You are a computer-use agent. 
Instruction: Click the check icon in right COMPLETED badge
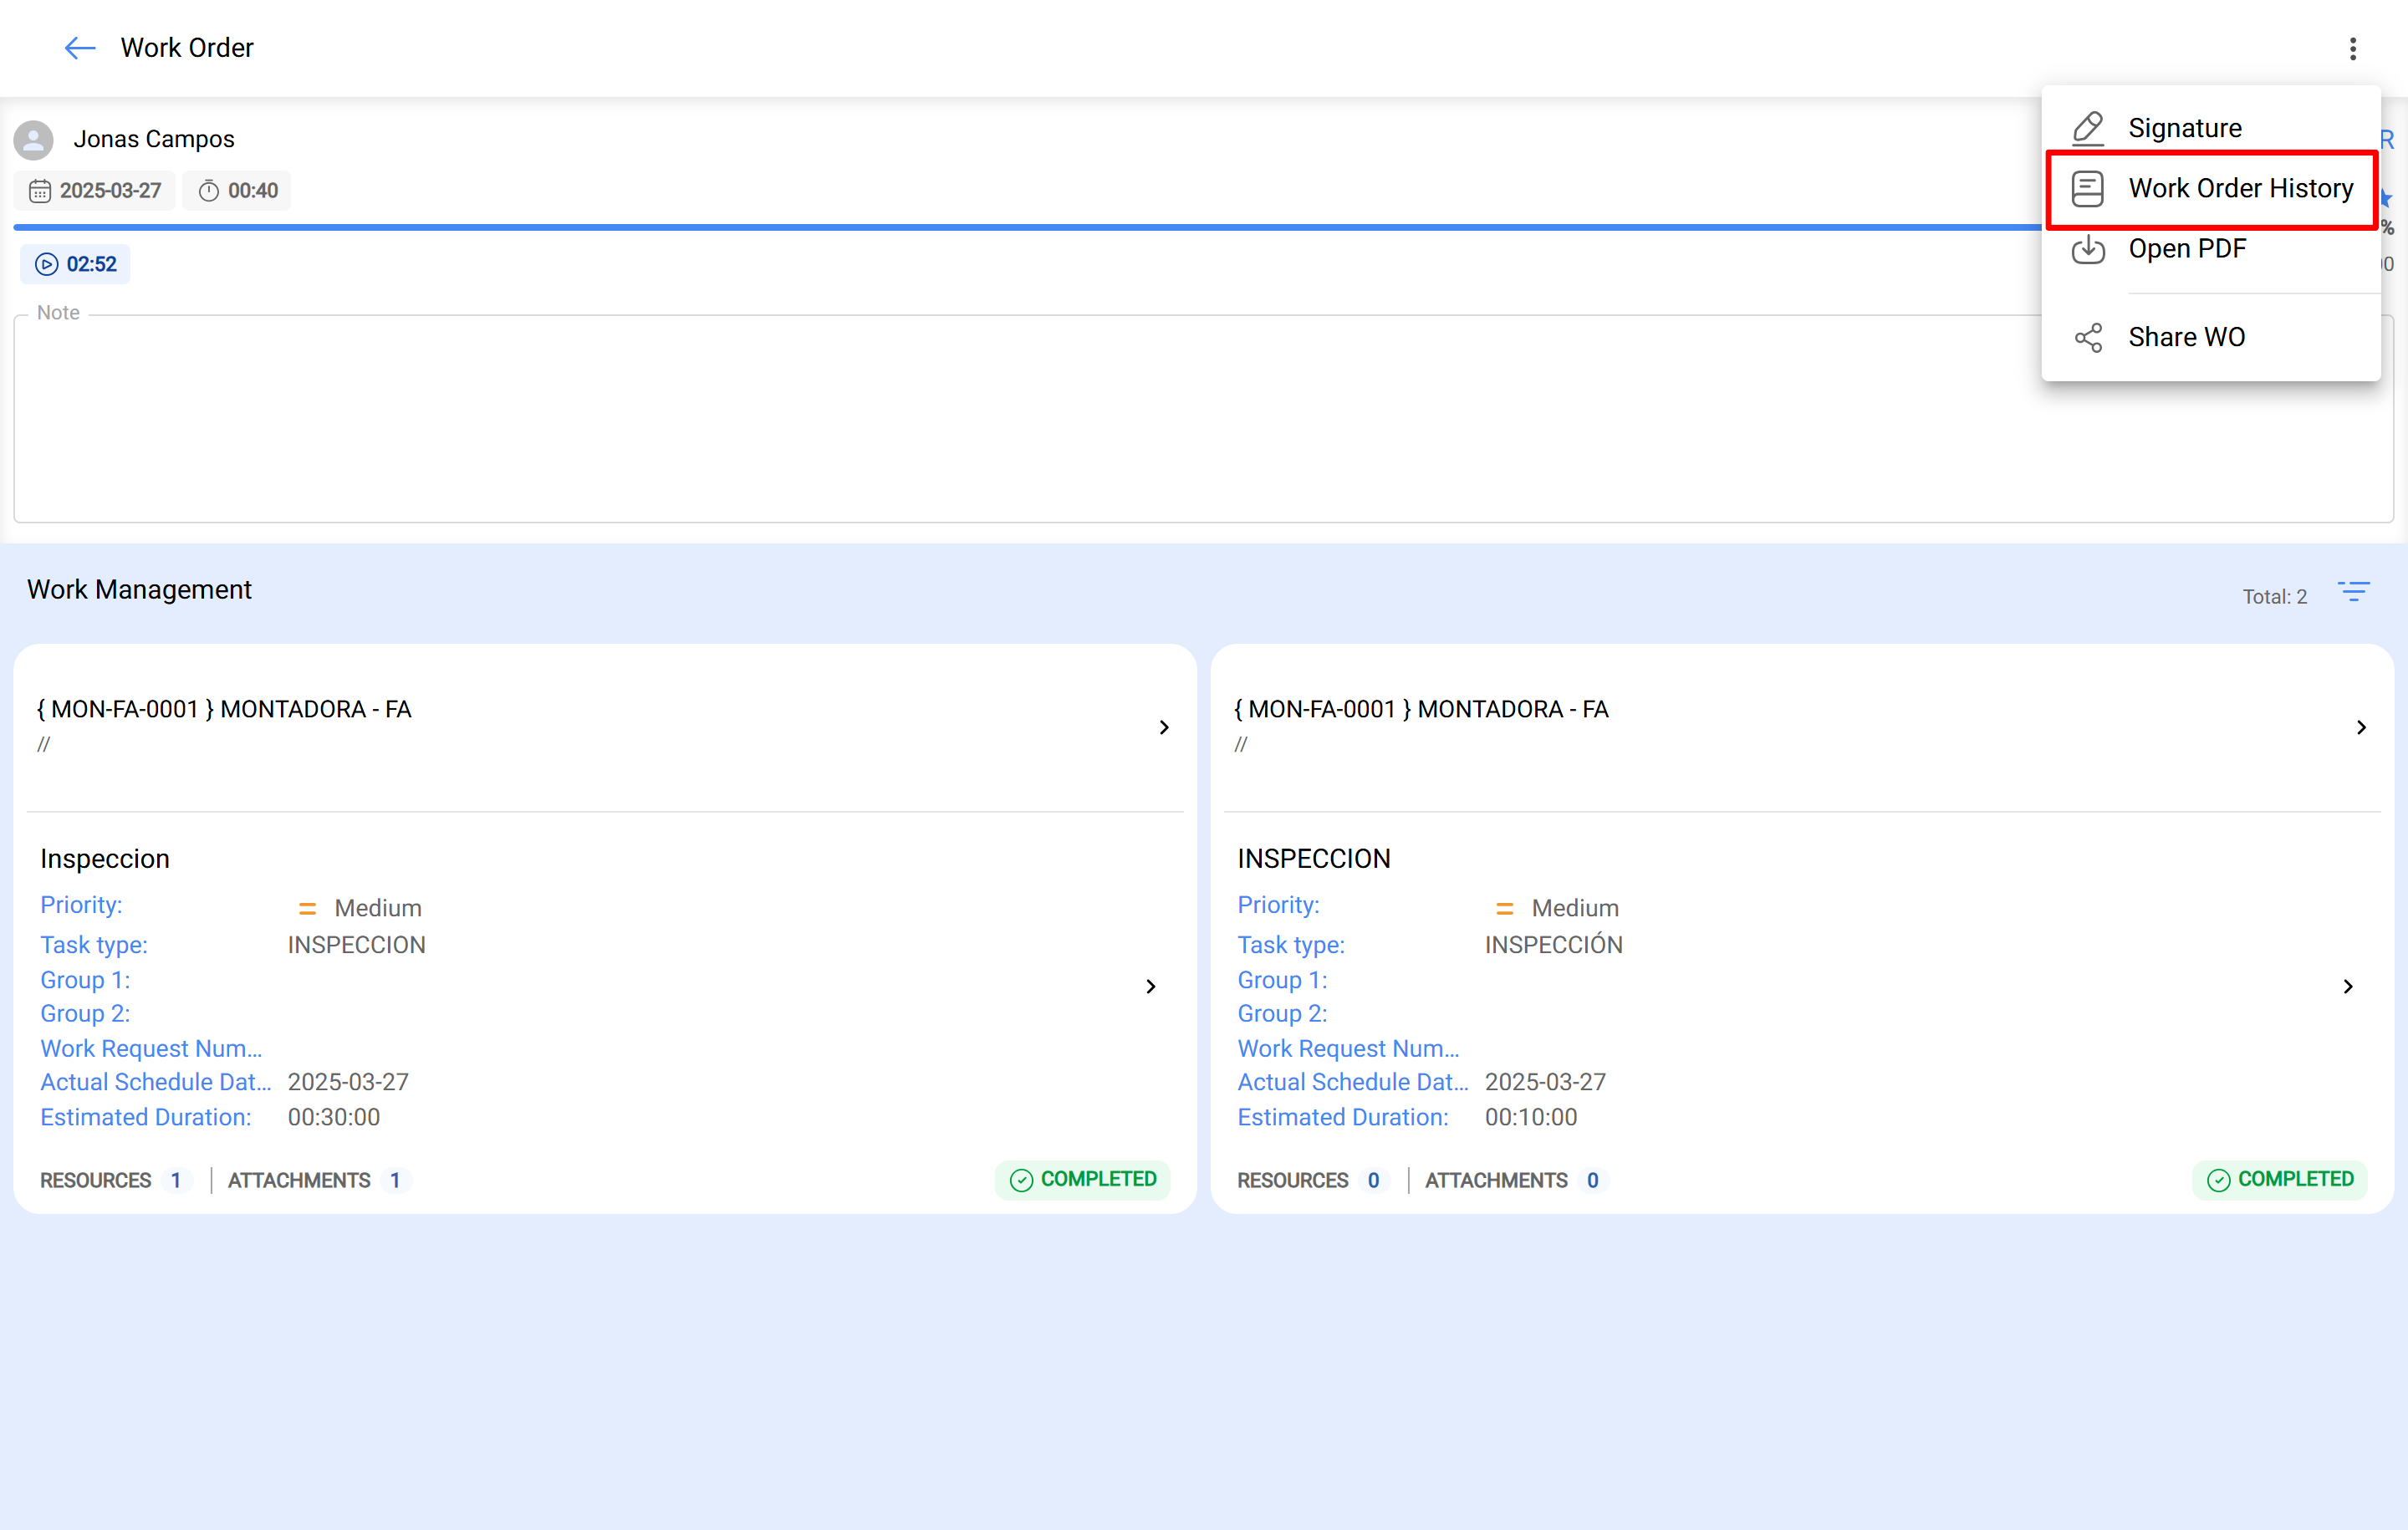pyautogui.click(x=2218, y=1180)
